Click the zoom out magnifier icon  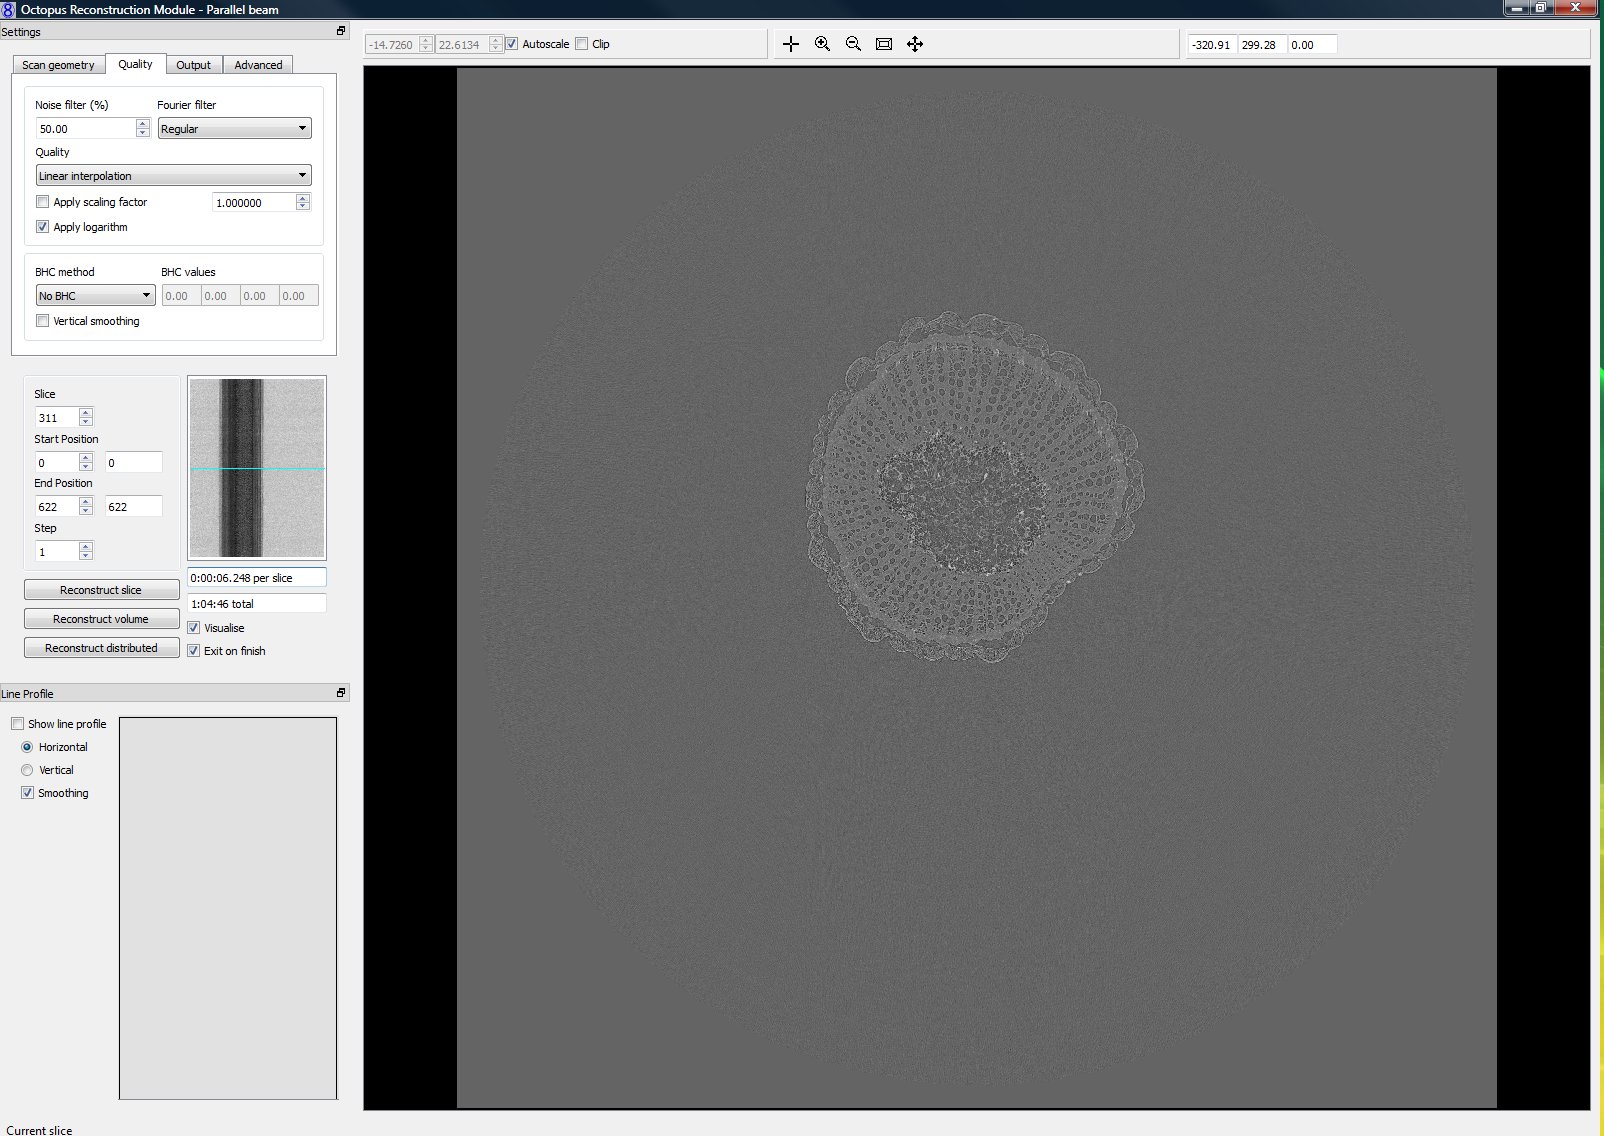click(x=853, y=44)
